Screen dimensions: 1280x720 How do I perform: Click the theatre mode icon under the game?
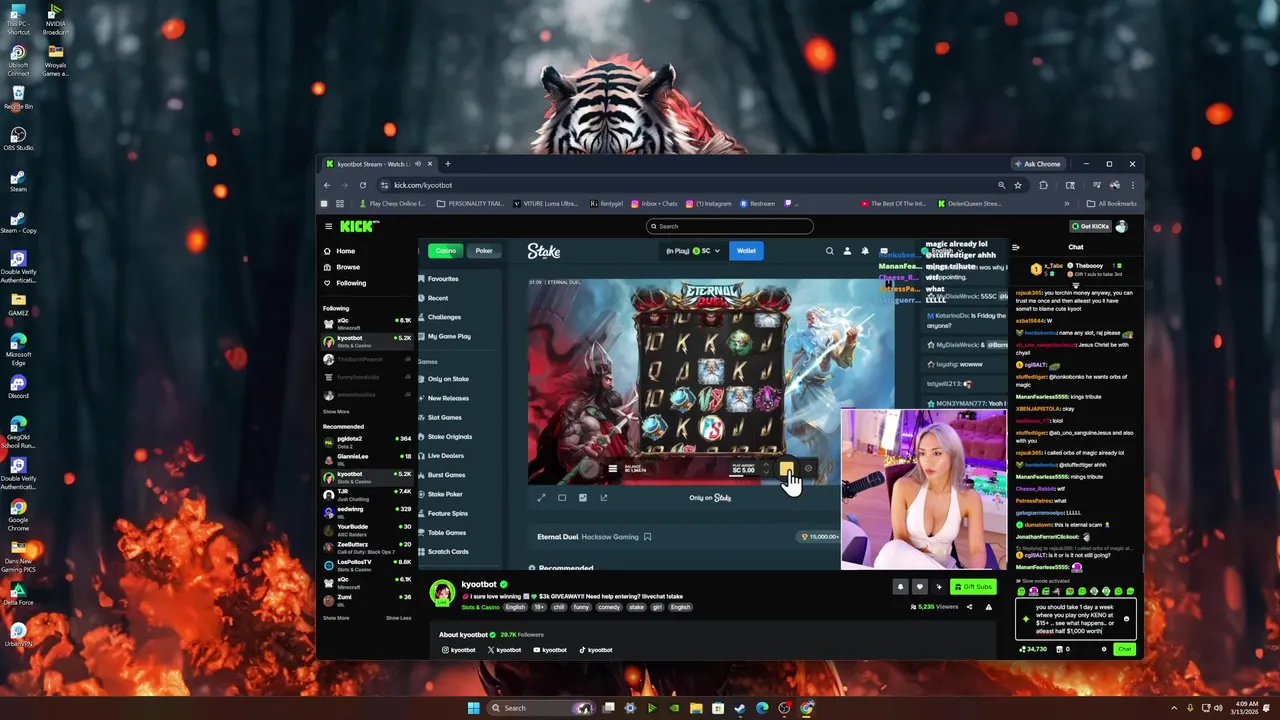point(562,498)
